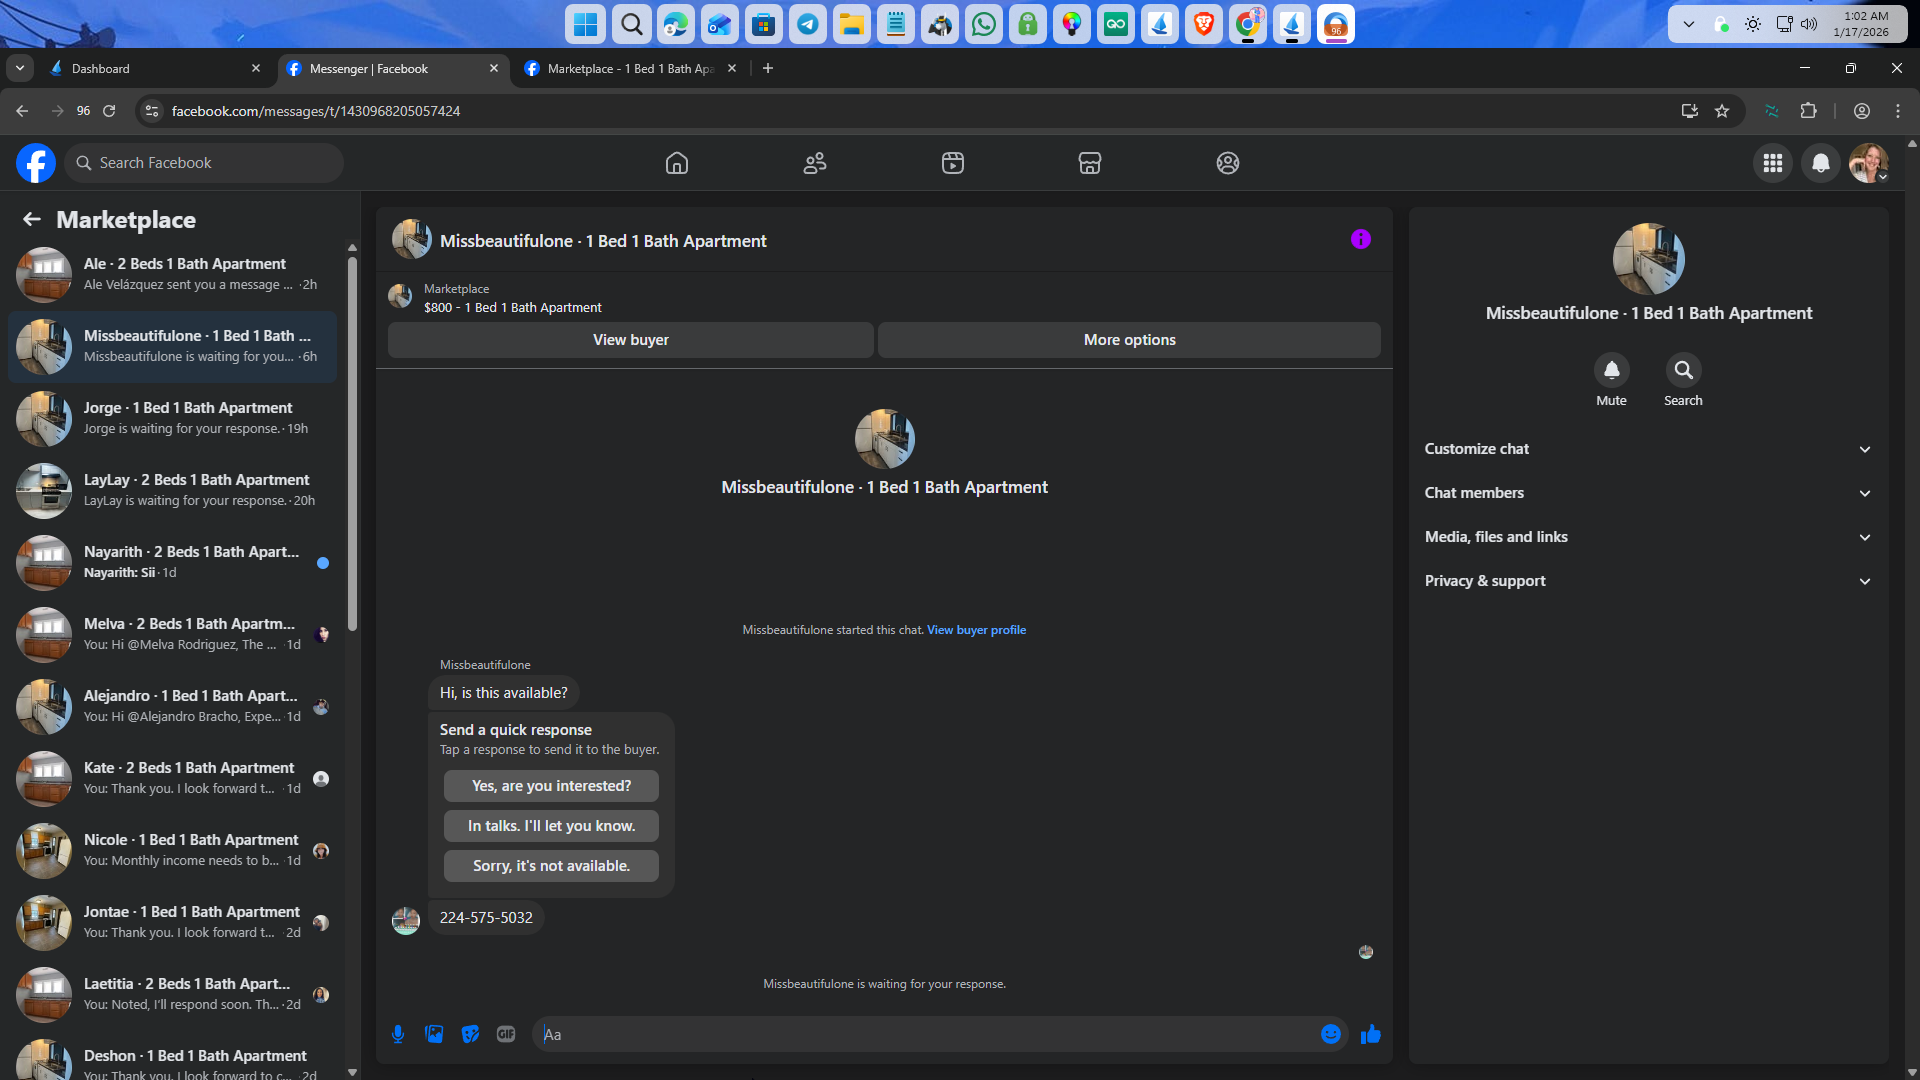Click the voice clip microphone icon
This screenshot has width=1920, height=1080.
398,1034
